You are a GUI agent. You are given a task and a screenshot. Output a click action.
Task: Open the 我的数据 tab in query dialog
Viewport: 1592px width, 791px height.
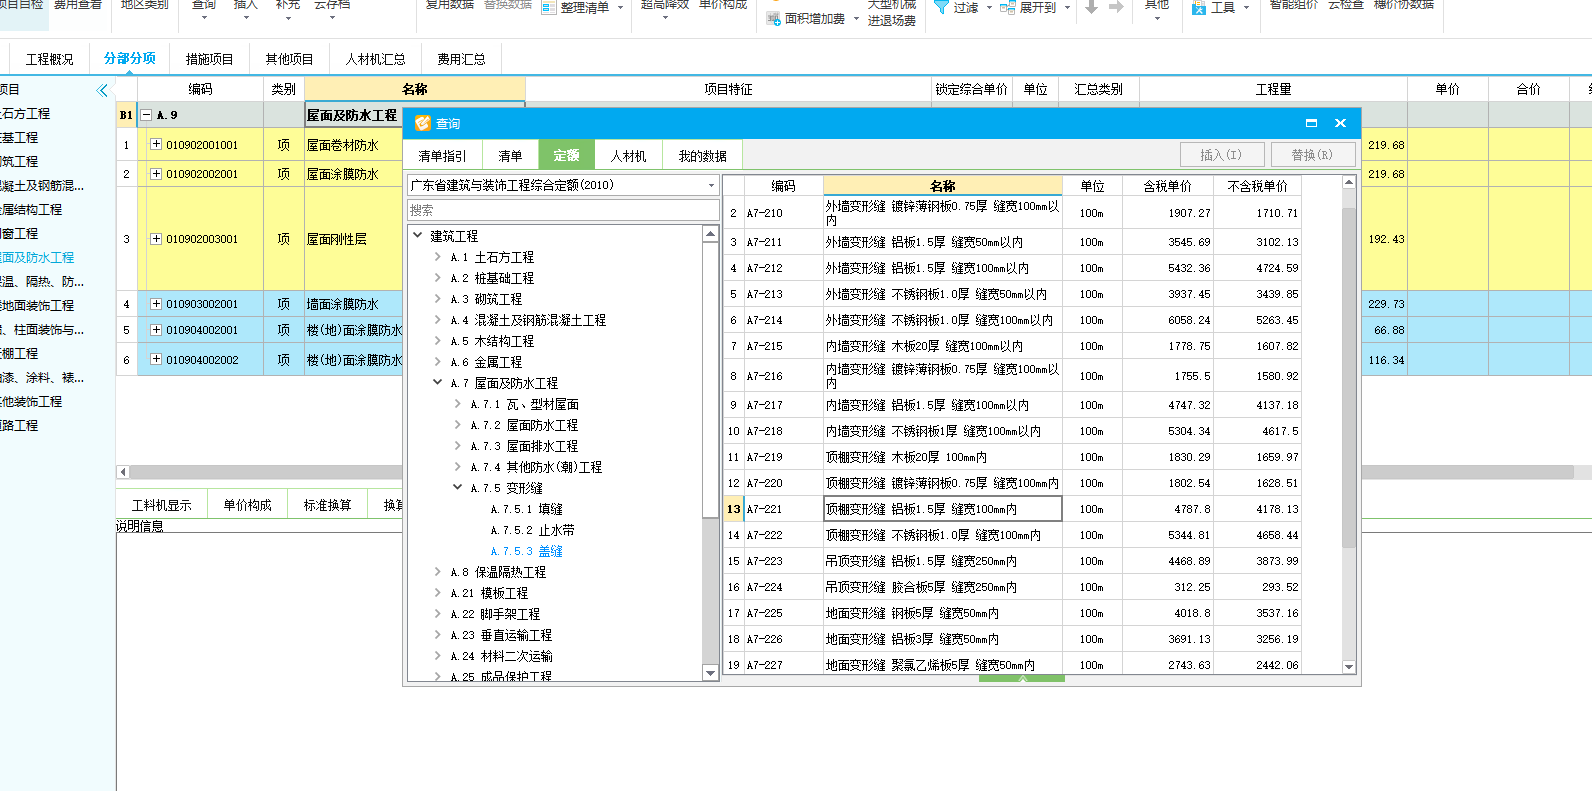point(703,156)
